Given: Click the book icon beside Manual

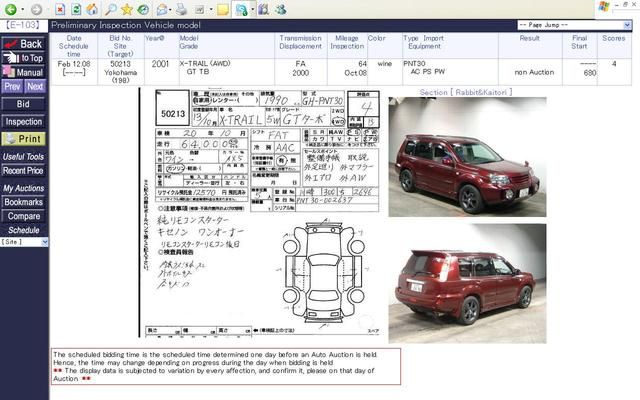Looking at the screenshot, I should click(x=9, y=71).
